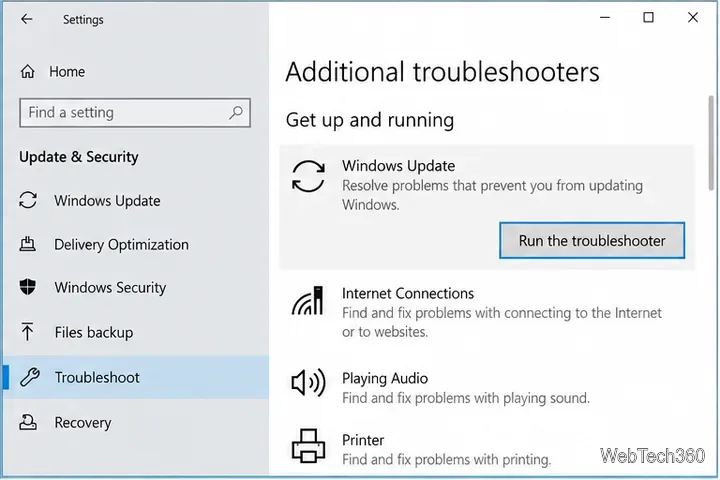
Task: Select the Troubleshoot sidebar item
Action: pyautogui.click(x=136, y=377)
